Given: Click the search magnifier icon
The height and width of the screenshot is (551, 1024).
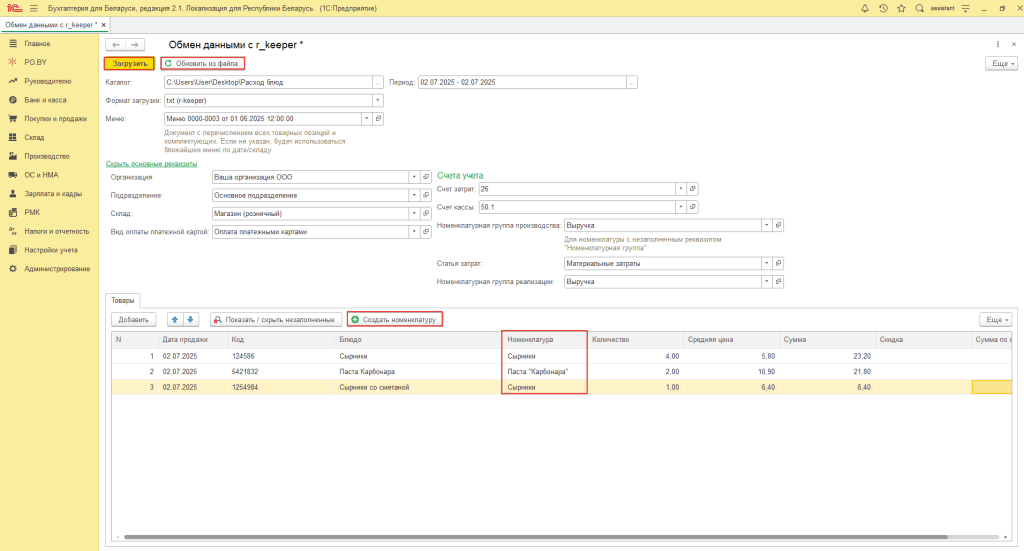Looking at the screenshot, I should click(x=920, y=8).
